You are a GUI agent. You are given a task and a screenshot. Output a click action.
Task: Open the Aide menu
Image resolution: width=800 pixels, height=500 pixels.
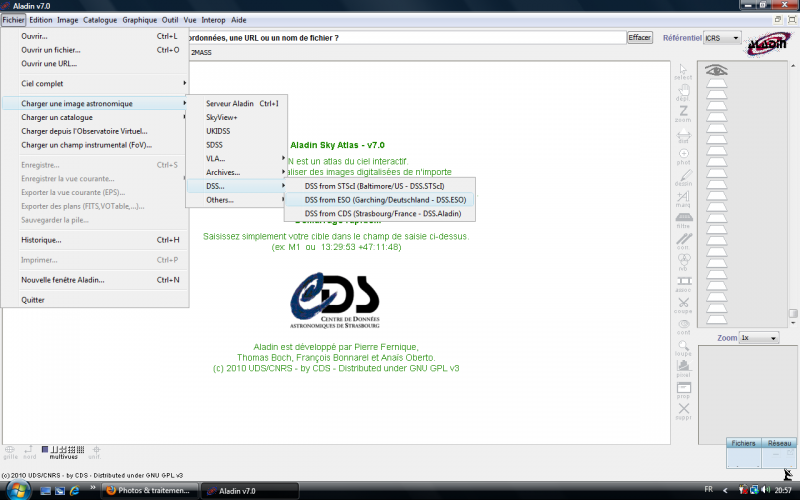238,20
